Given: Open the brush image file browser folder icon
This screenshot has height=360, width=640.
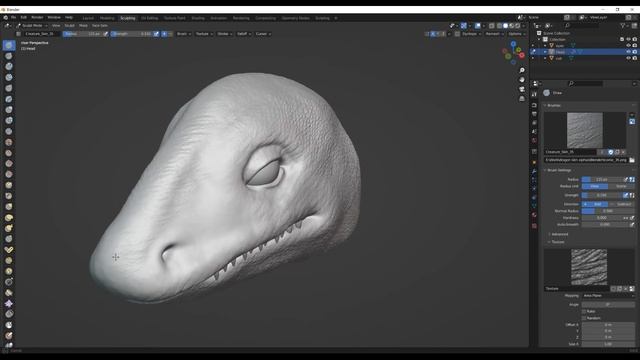Looking at the screenshot, I should coord(632,160).
